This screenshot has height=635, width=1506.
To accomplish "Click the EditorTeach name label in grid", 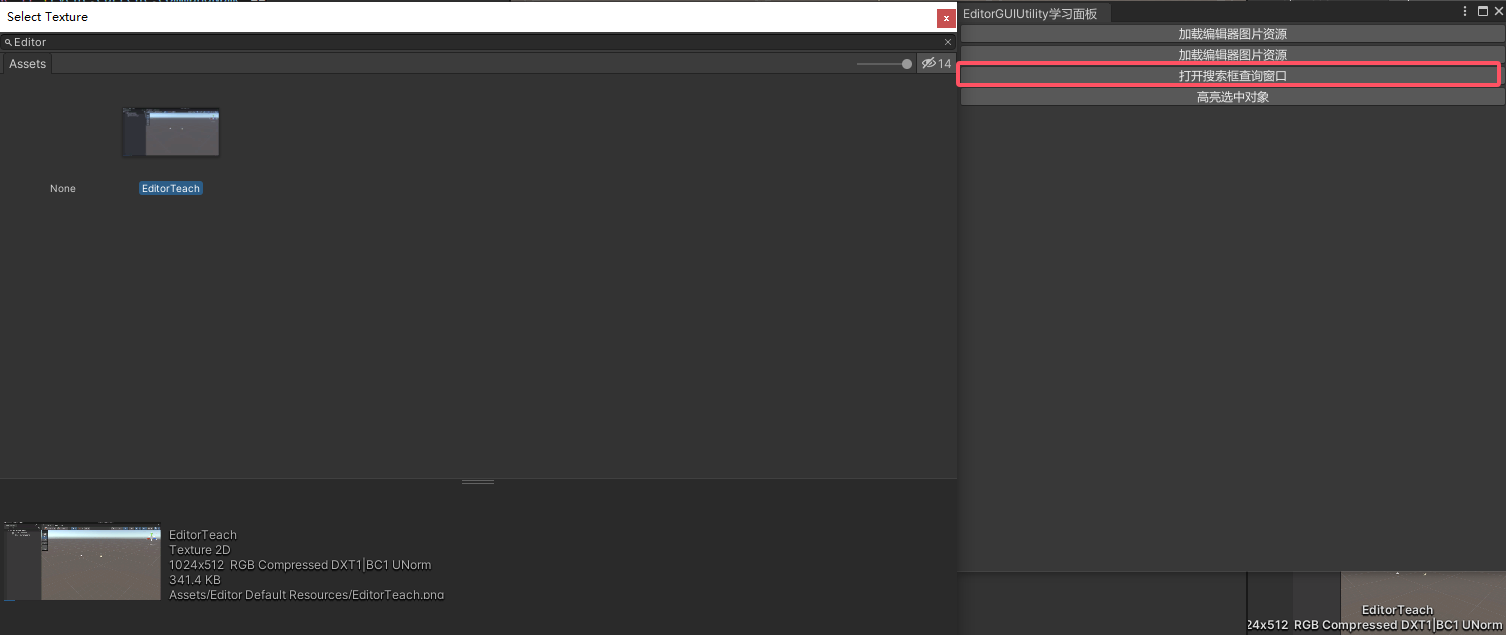I will [171, 188].
